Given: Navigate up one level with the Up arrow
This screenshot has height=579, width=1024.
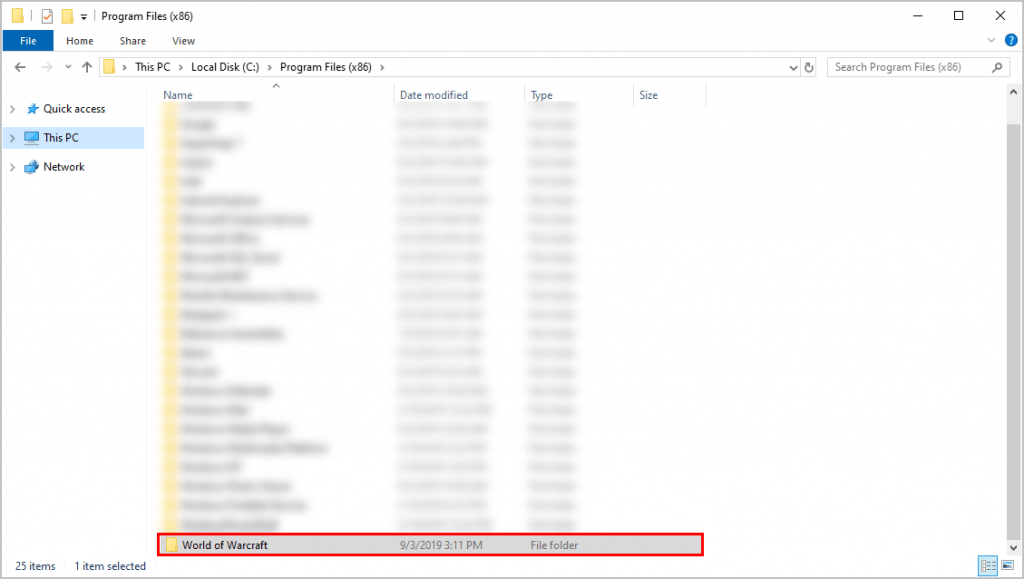Looking at the screenshot, I should (86, 67).
